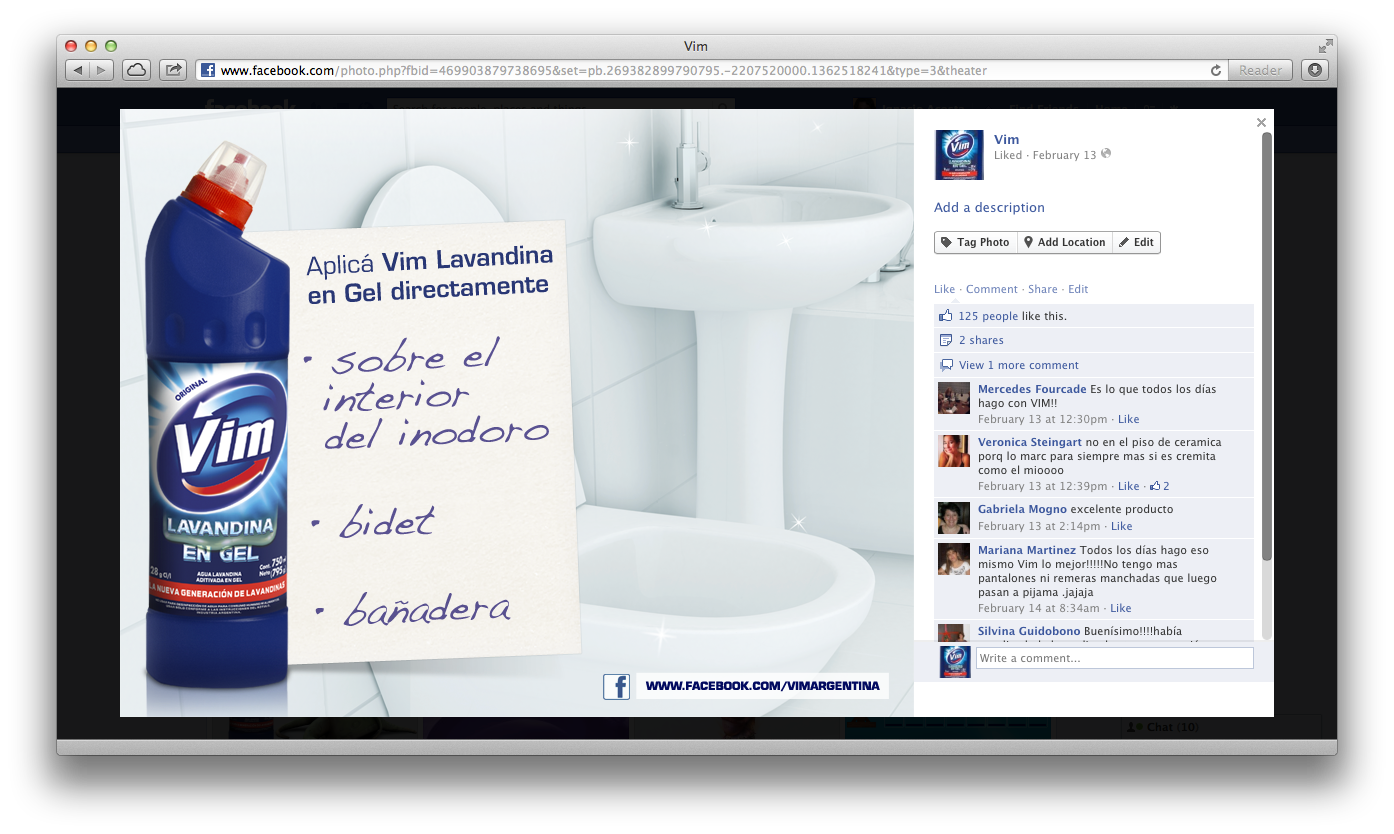This screenshot has width=1394, height=834.
Task: Click the Safari share icon
Action: click(173, 70)
